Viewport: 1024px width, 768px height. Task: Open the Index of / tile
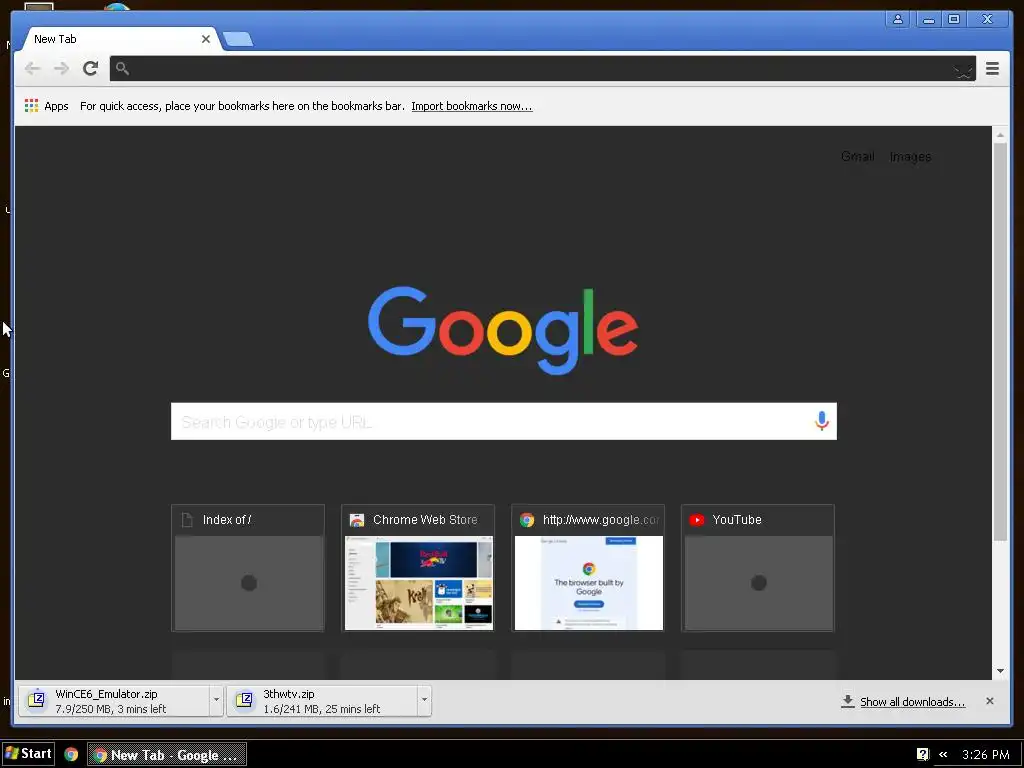248,568
